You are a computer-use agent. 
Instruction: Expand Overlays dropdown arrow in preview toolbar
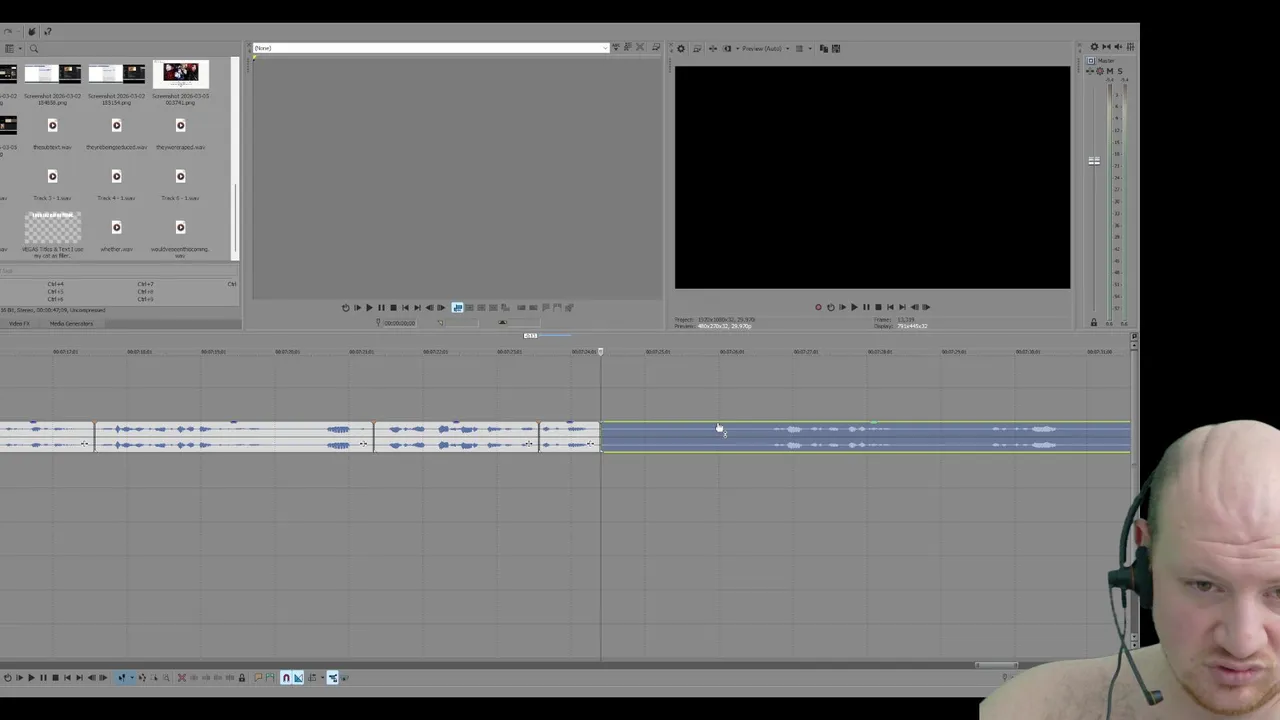[x=810, y=48]
